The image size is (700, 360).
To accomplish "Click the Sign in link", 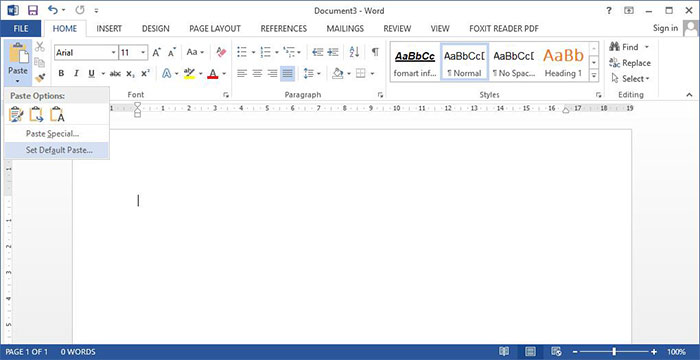I will pos(665,28).
